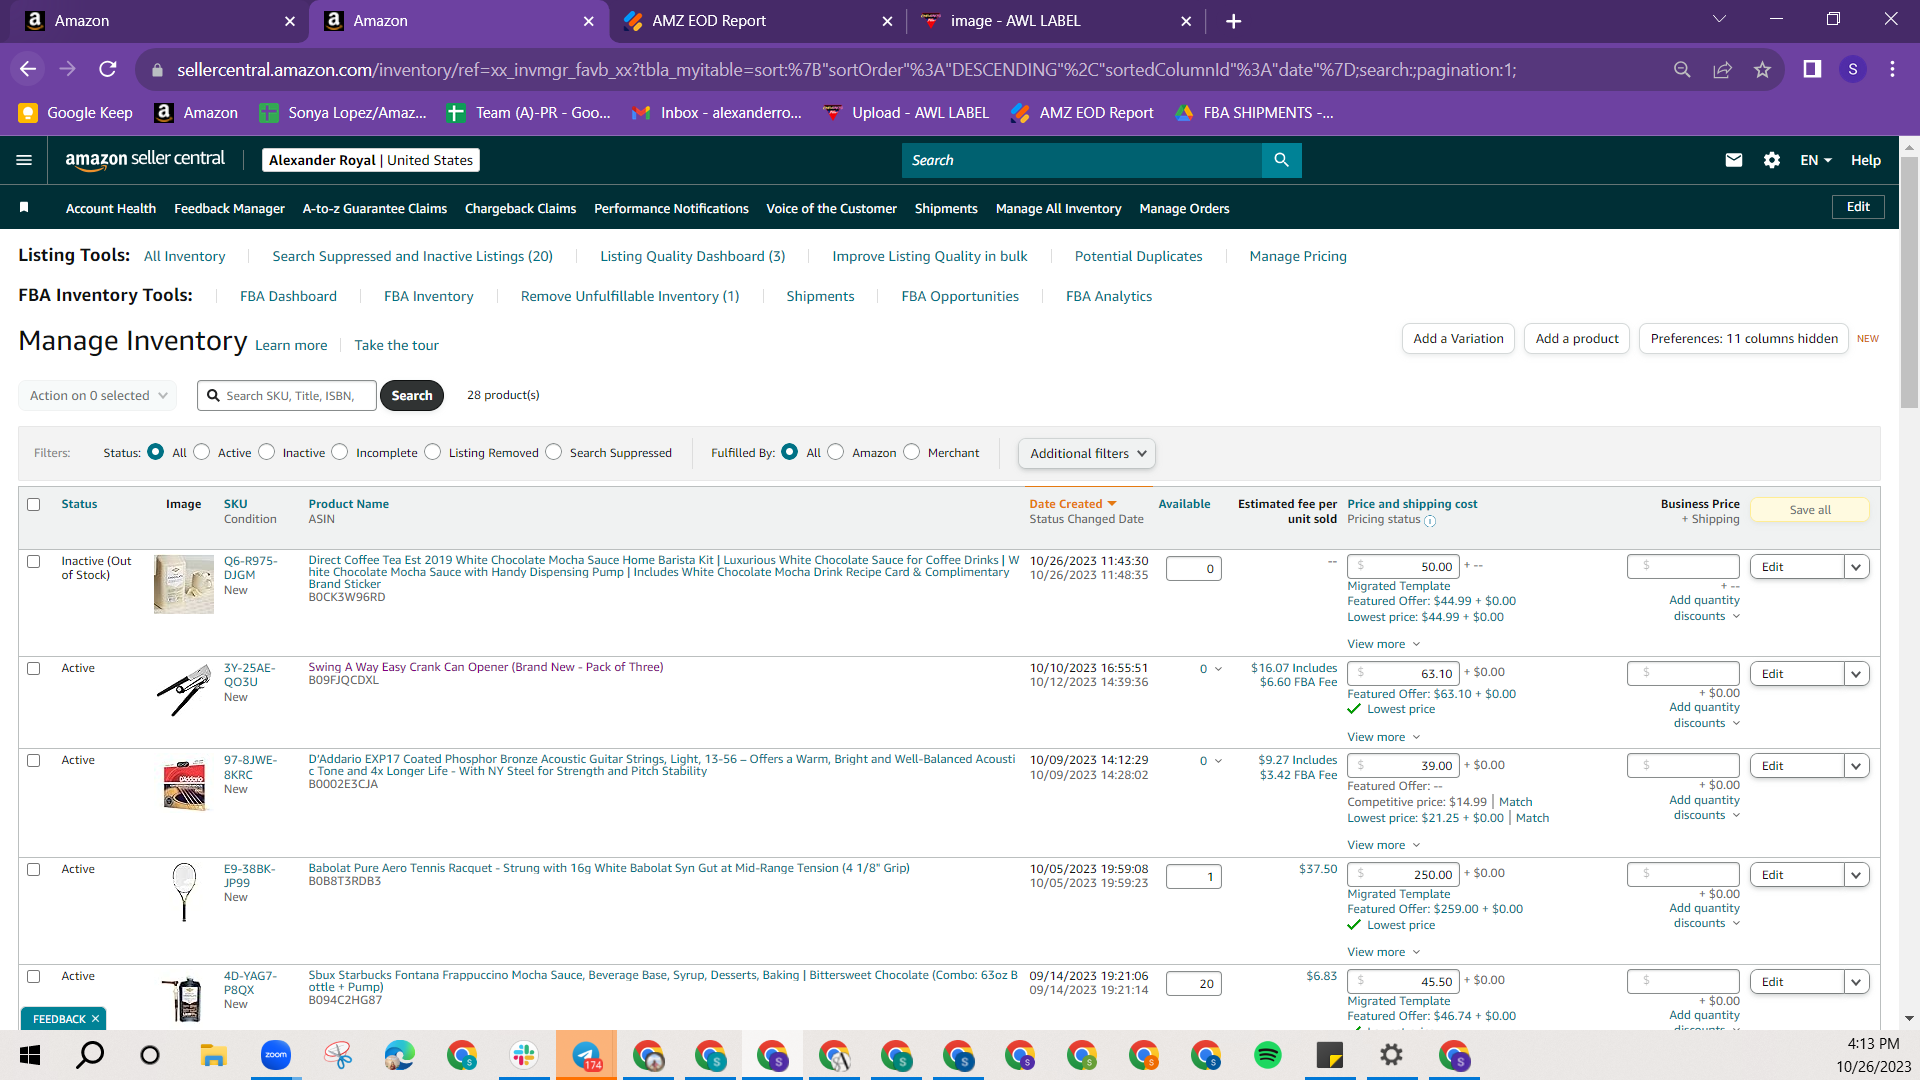Select the Inactive status radio button
This screenshot has width=1920, height=1080.
click(267, 452)
